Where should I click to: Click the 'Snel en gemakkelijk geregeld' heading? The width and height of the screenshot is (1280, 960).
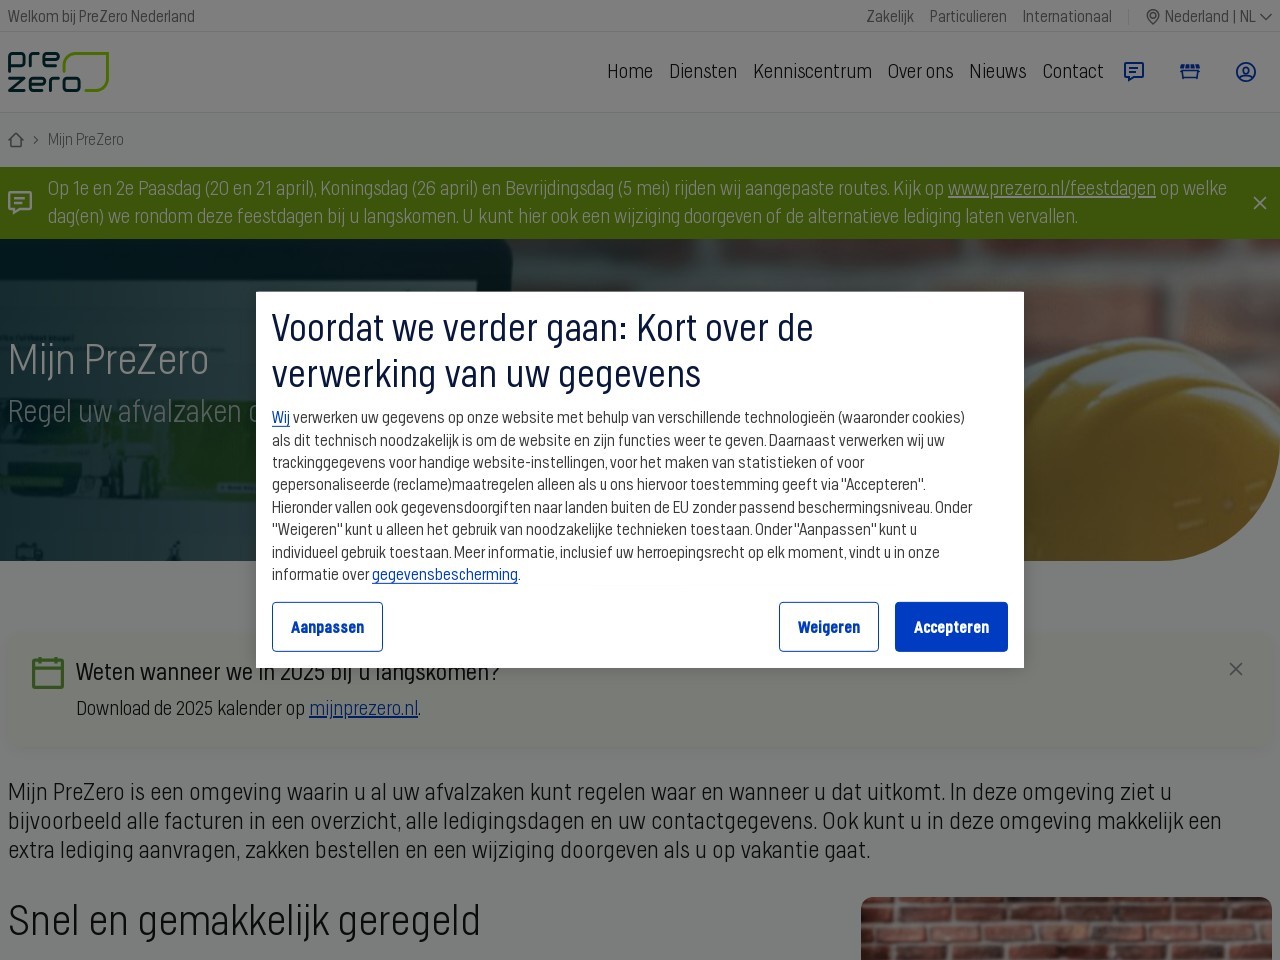coord(244,921)
